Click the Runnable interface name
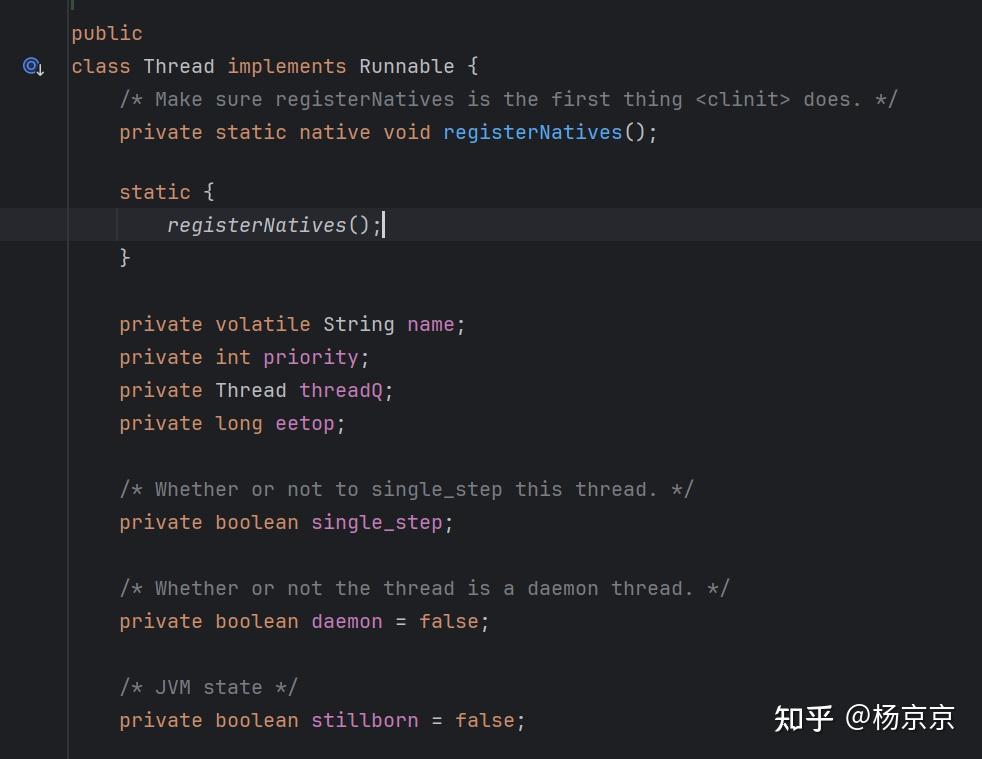Screen dimensions: 982x759 point(406,67)
